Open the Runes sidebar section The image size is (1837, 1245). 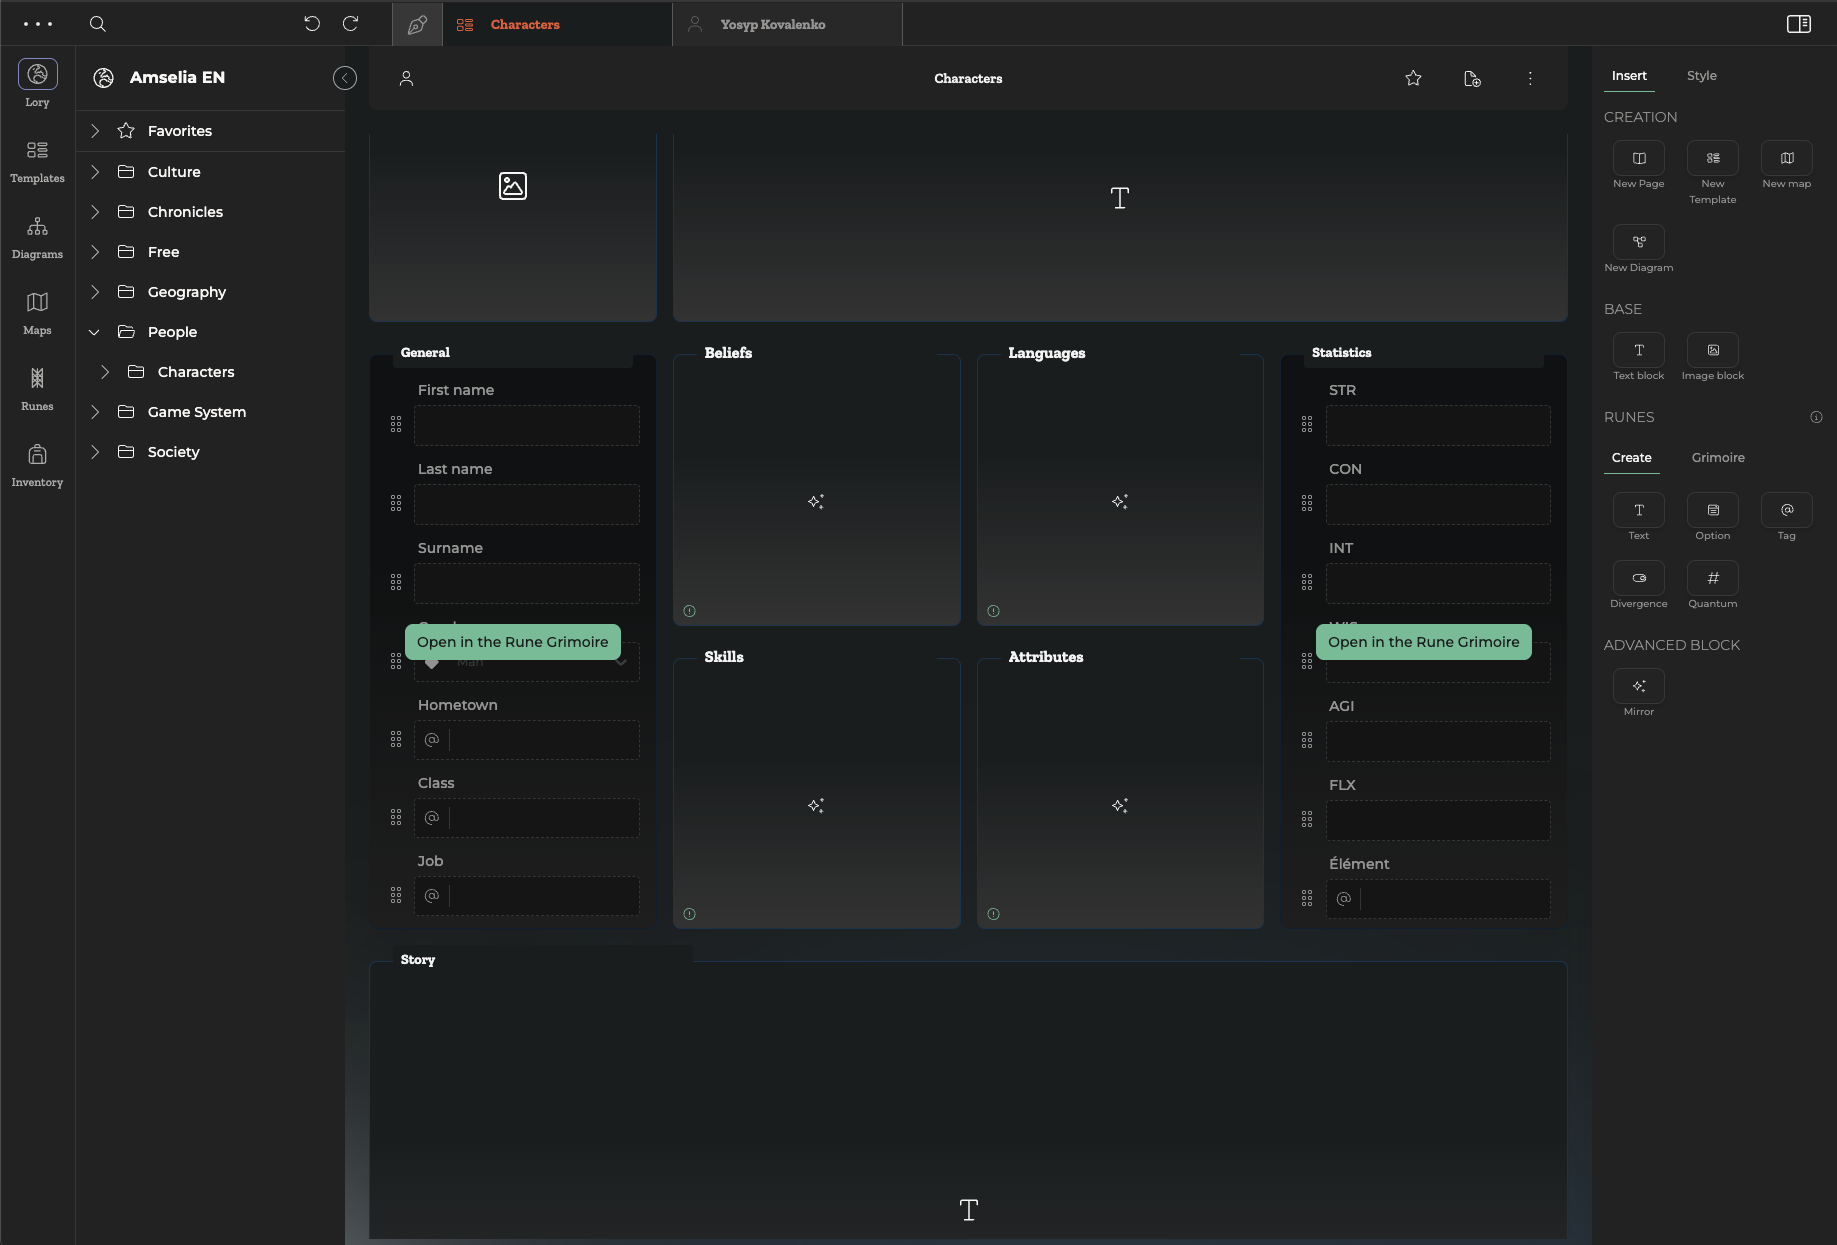tap(37, 389)
